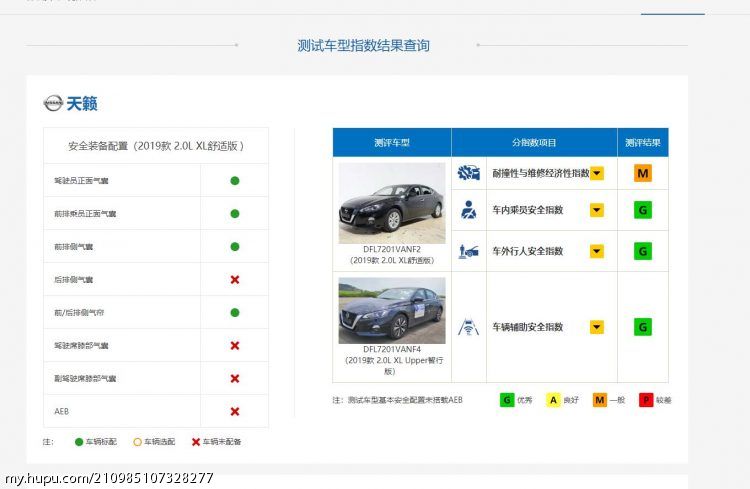
Task: Click the DFL7201VANF2 model code text
Action: (392, 249)
